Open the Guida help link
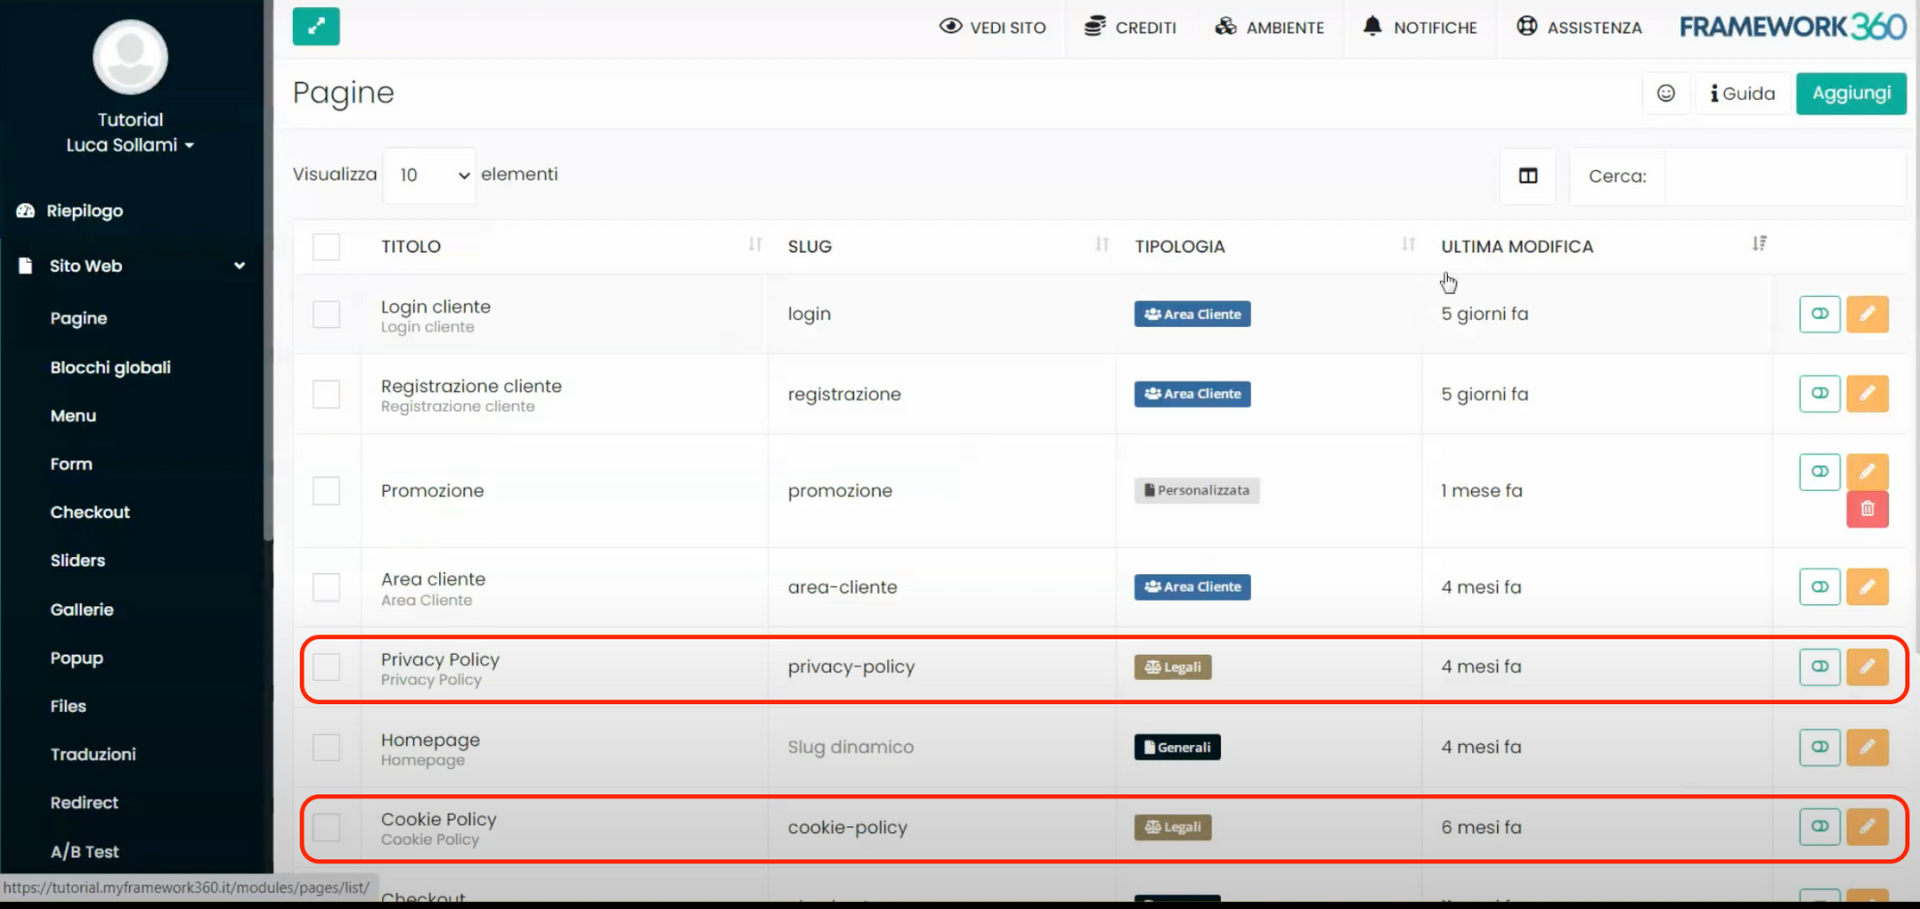The height and width of the screenshot is (909, 1920). click(1742, 93)
